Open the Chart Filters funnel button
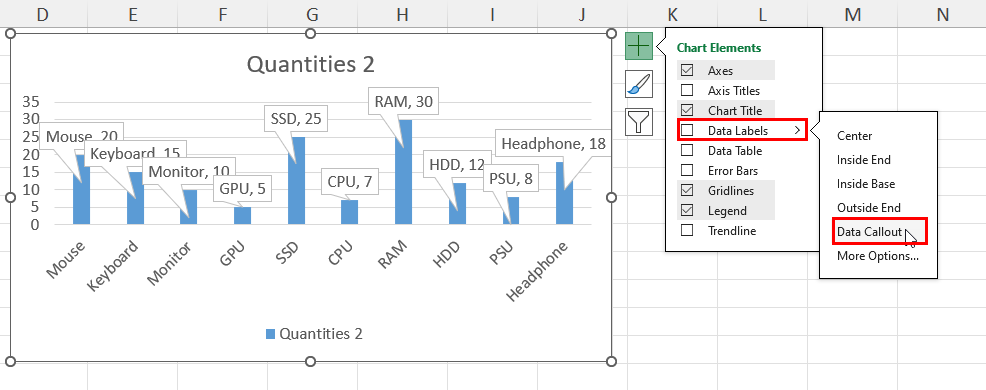Viewport: 986px width, 390px height. tap(639, 121)
